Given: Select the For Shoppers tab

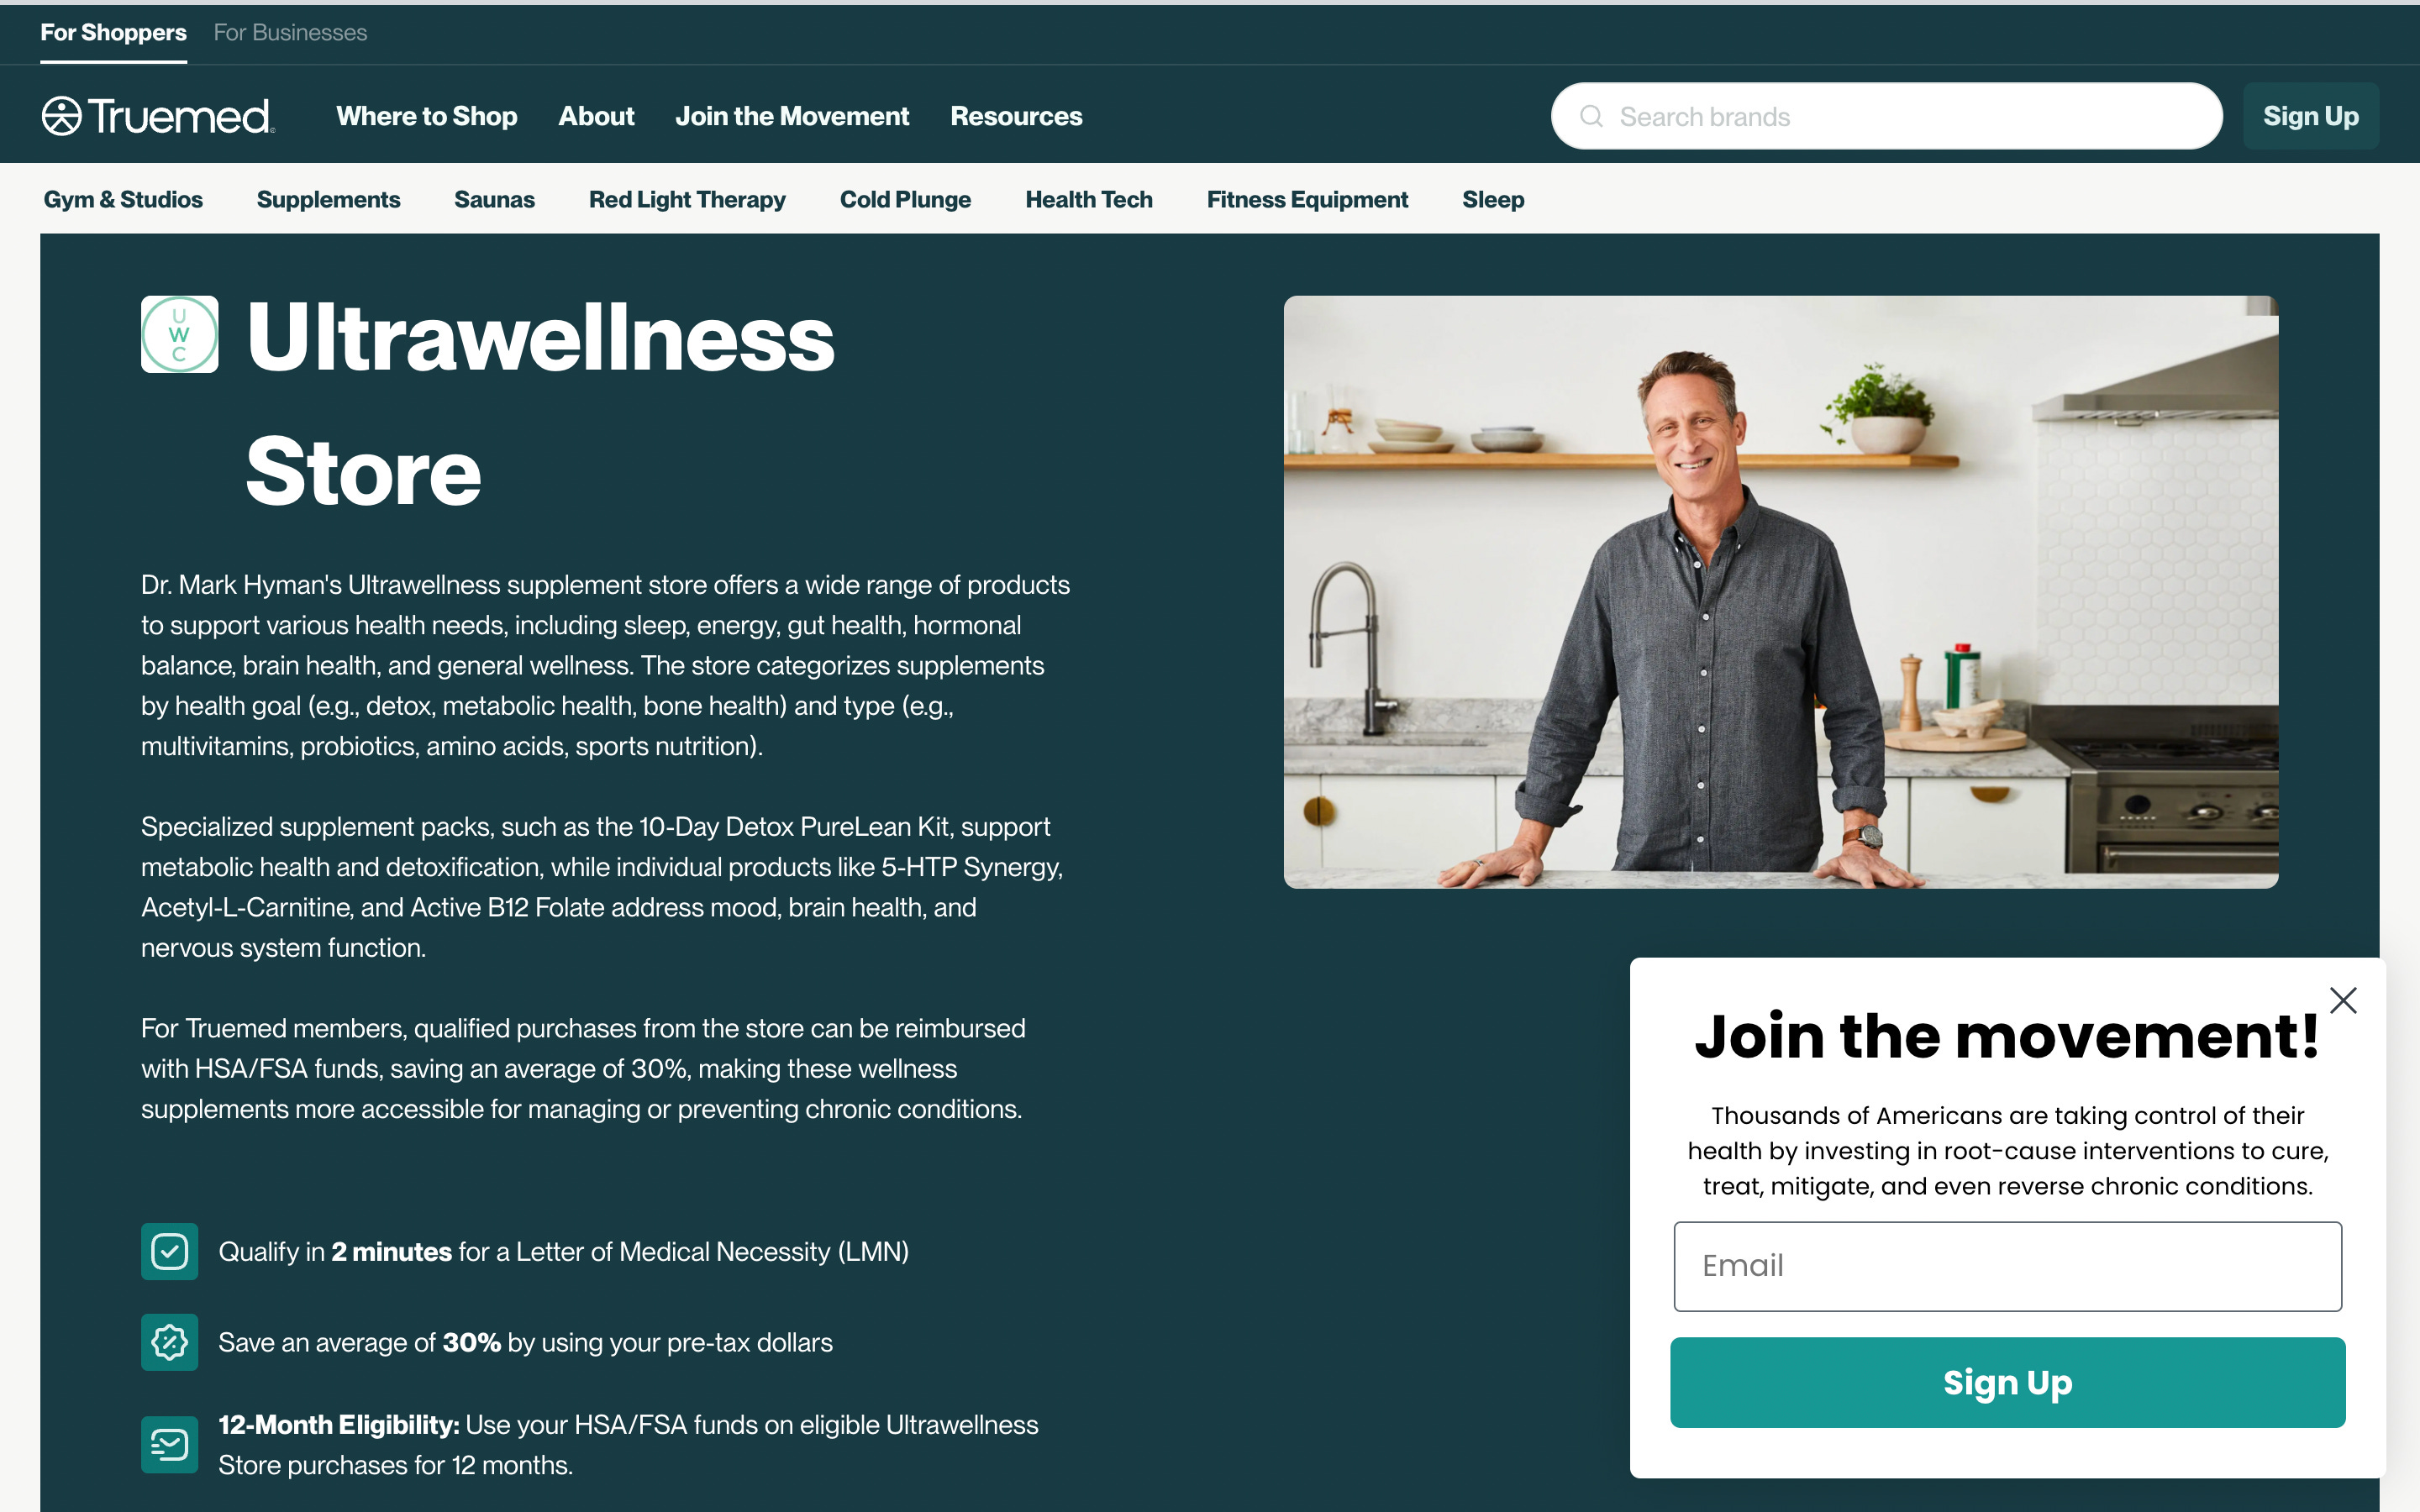Looking at the screenshot, I should point(113,33).
